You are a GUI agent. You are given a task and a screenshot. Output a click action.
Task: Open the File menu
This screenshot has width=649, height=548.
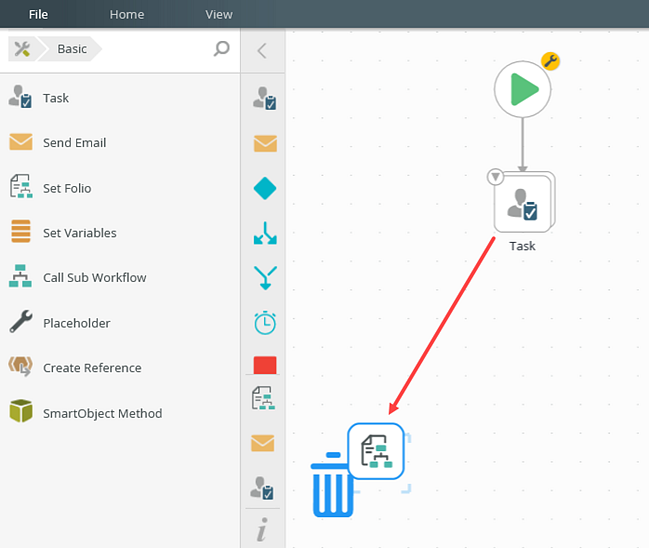click(38, 14)
